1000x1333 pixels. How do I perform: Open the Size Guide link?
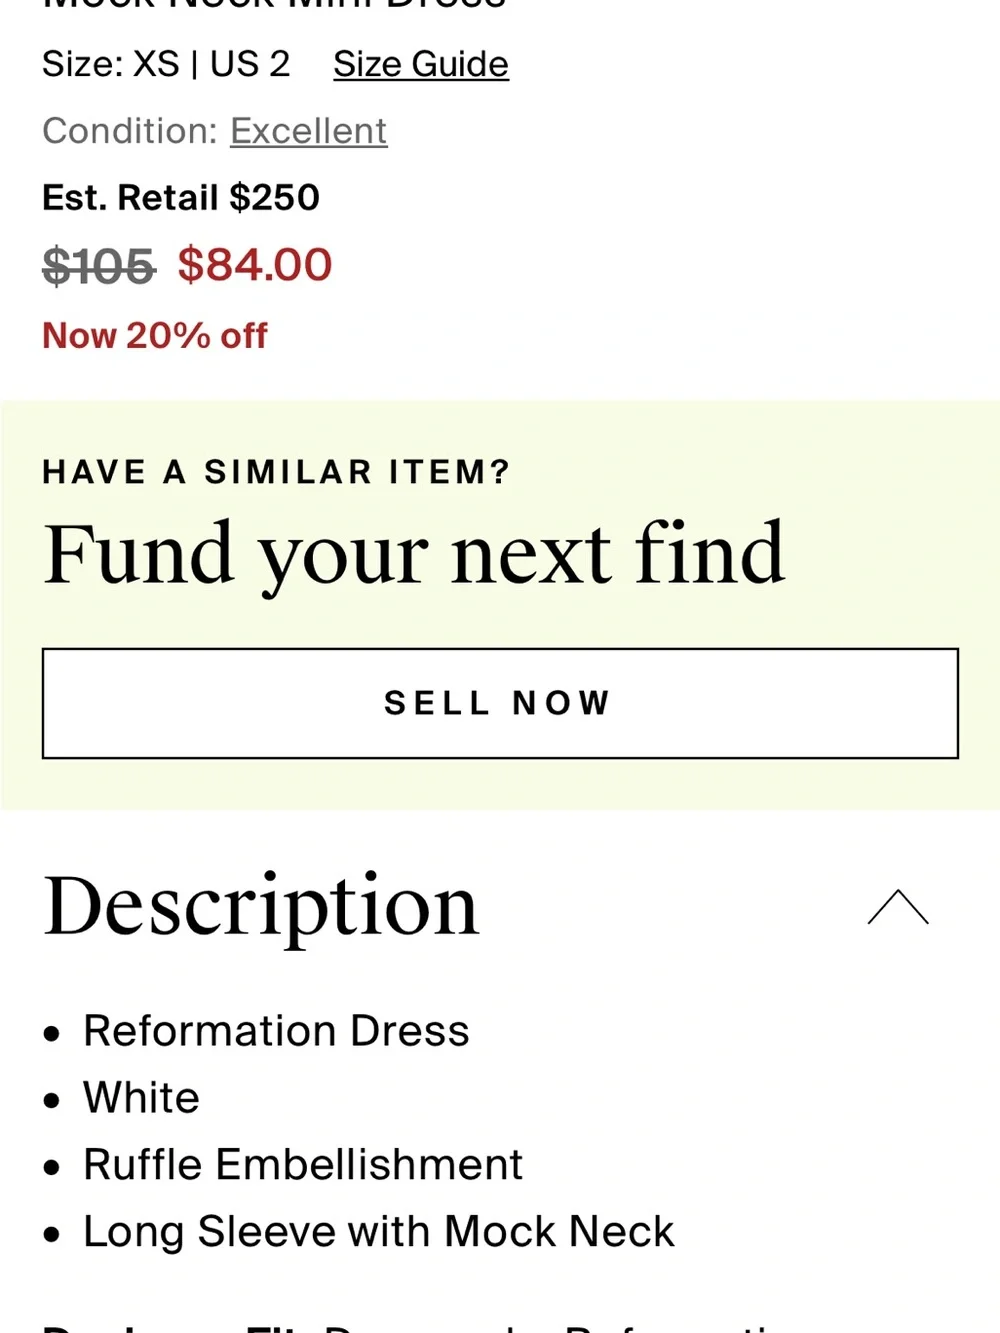click(x=421, y=65)
